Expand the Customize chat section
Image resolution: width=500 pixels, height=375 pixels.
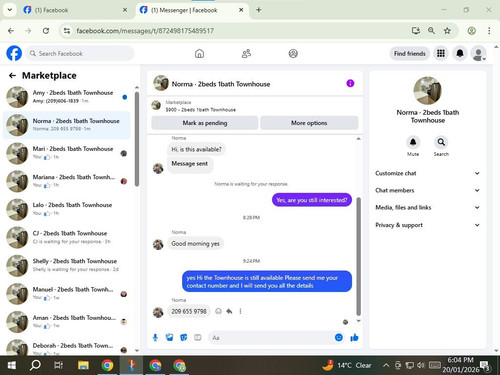coord(428,173)
